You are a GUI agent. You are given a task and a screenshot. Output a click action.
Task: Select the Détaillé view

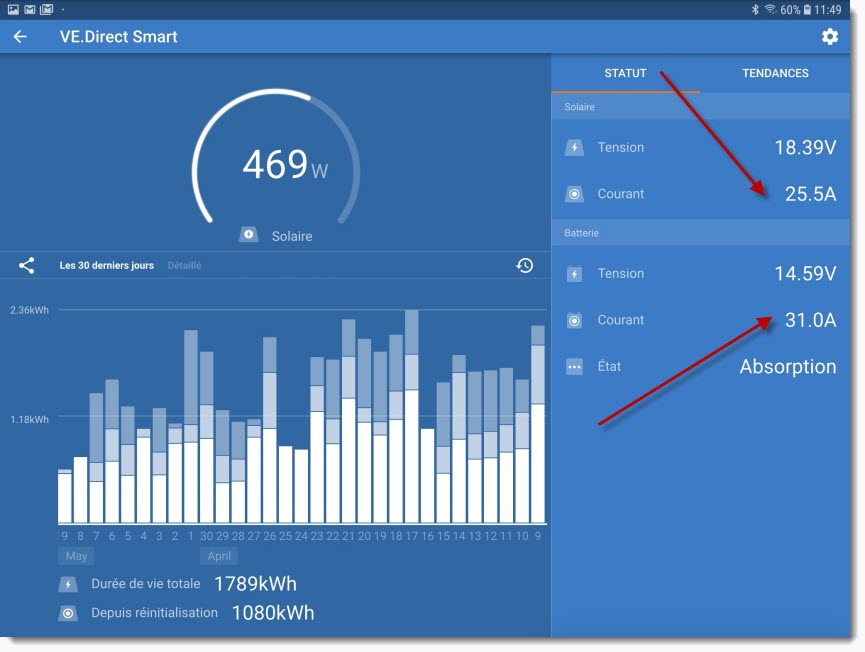coord(184,265)
